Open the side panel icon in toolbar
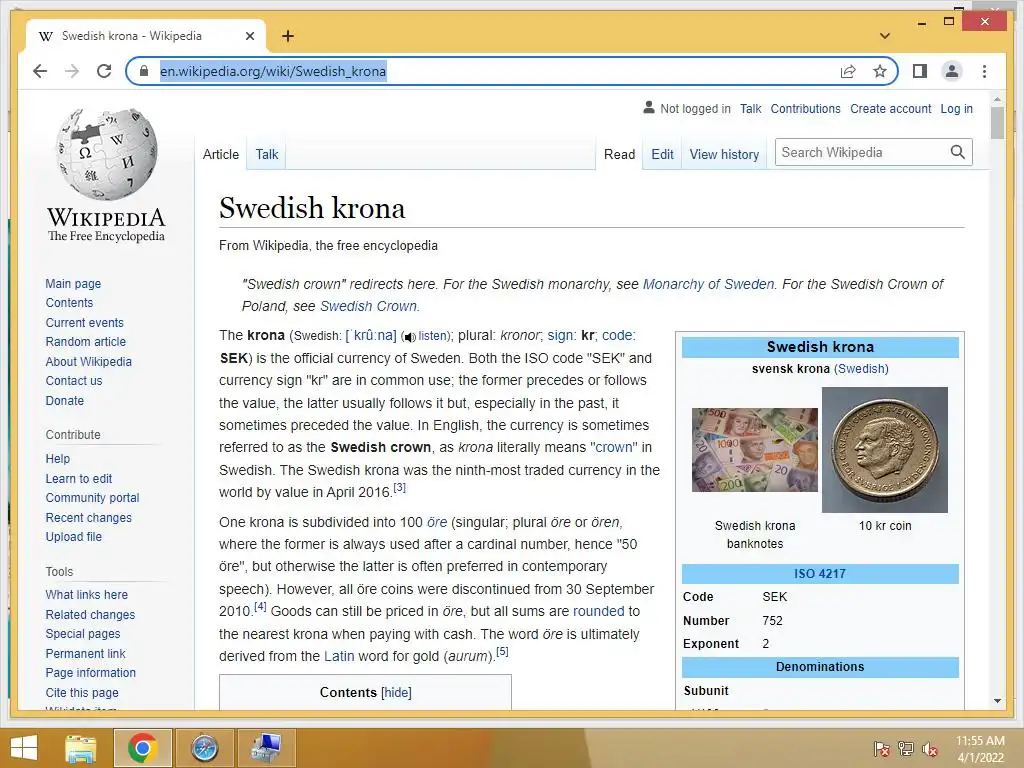This screenshot has height=768, width=1024. 920,71
